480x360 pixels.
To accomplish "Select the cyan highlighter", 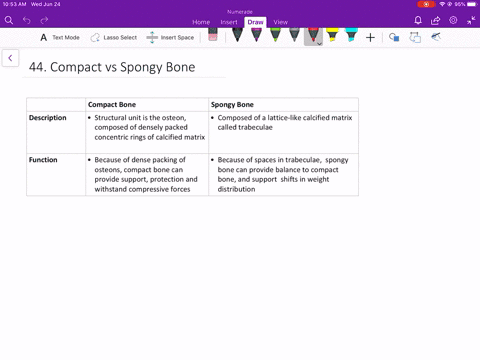I will click(x=351, y=35).
